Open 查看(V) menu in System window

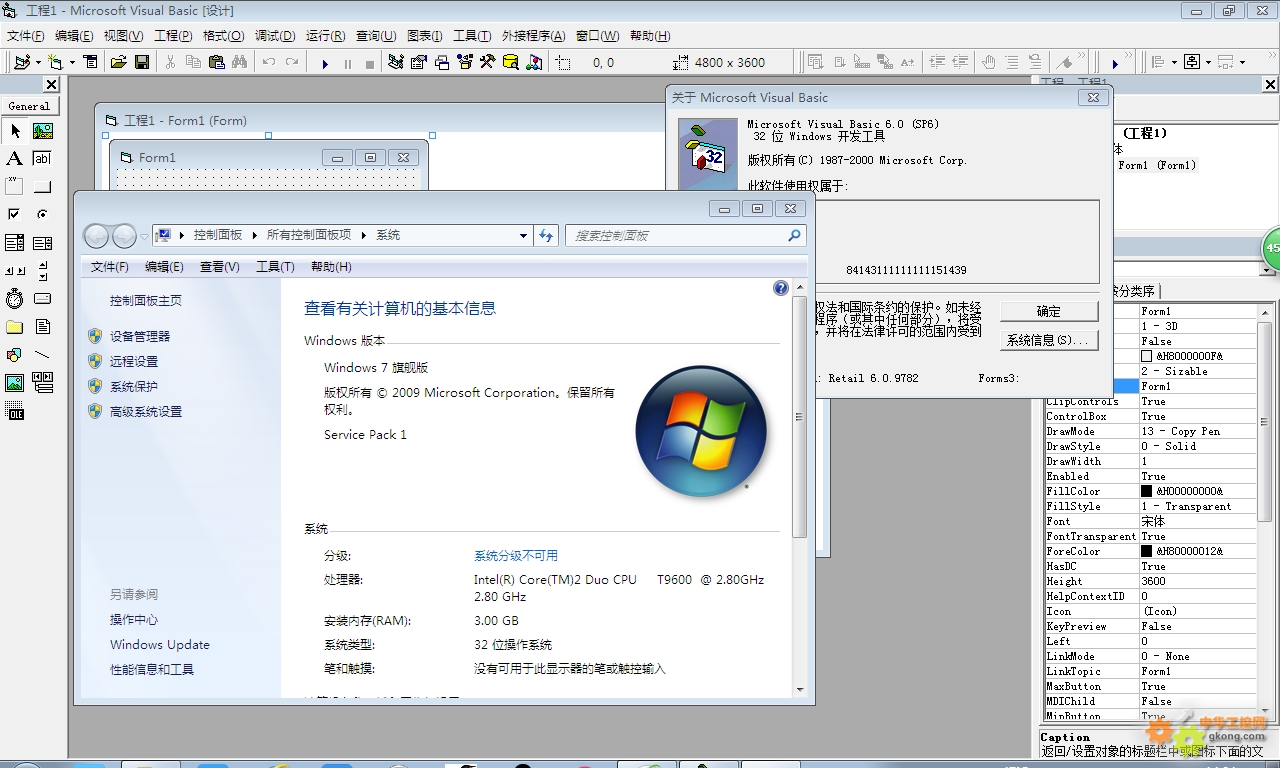(x=219, y=267)
